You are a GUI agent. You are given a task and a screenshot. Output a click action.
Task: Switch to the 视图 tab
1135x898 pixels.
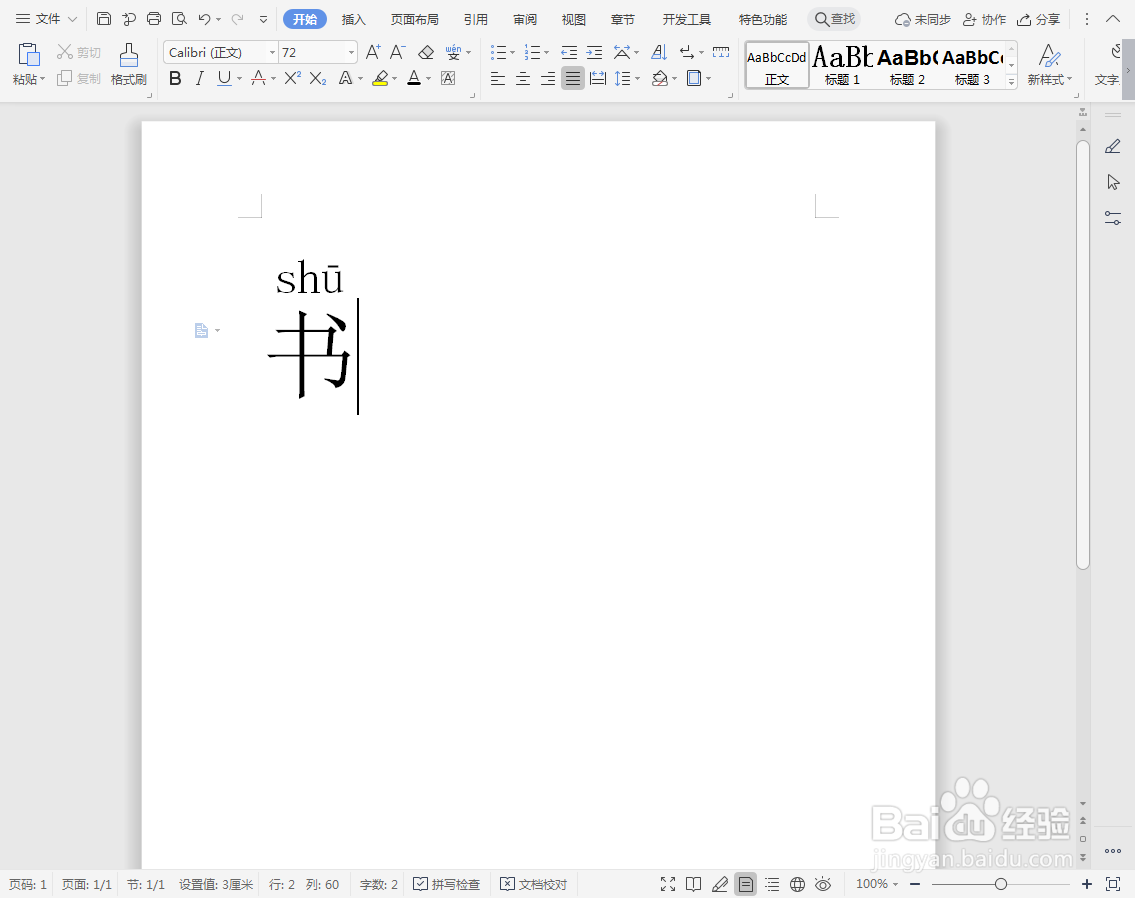pos(573,20)
